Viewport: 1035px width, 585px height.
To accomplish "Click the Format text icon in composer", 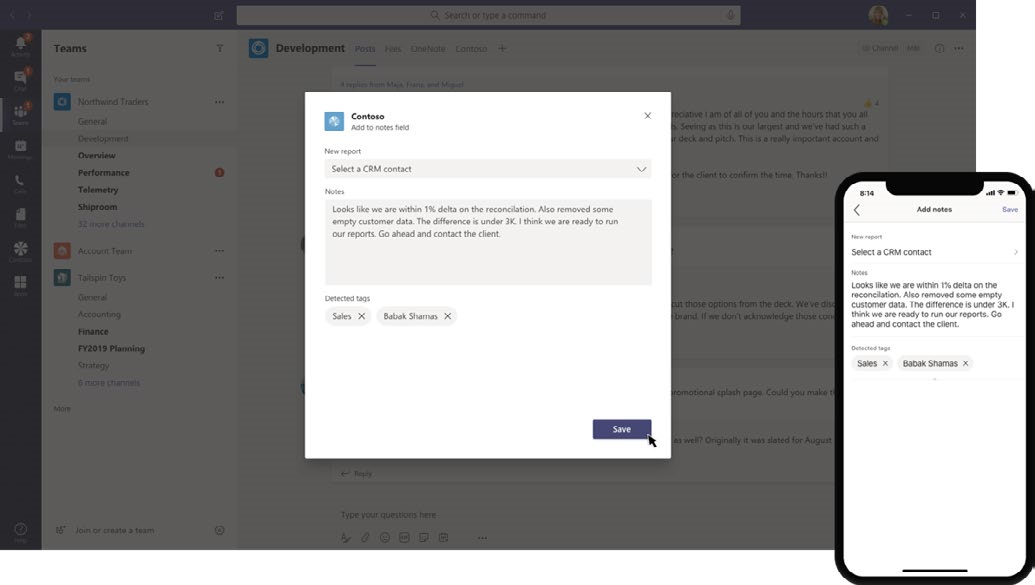I will coord(346,537).
